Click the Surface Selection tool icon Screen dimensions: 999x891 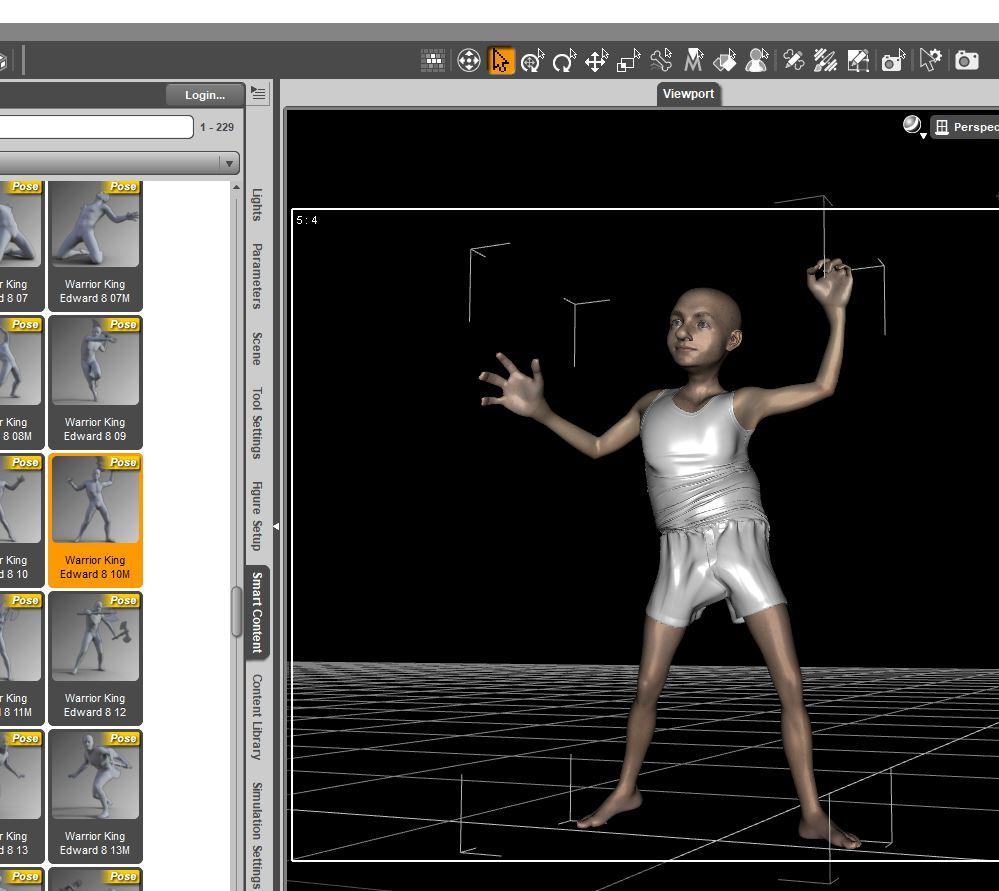click(725, 61)
